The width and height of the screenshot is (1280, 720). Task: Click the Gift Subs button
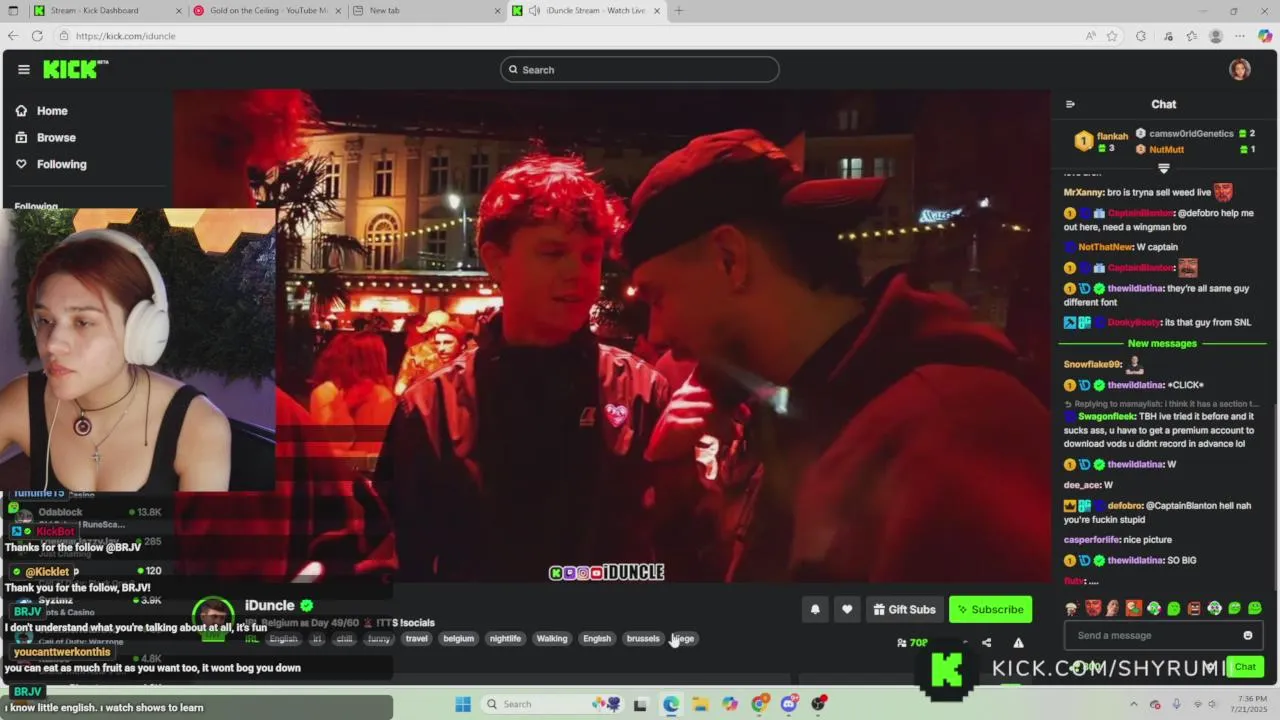pyautogui.click(x=904, y=609)
